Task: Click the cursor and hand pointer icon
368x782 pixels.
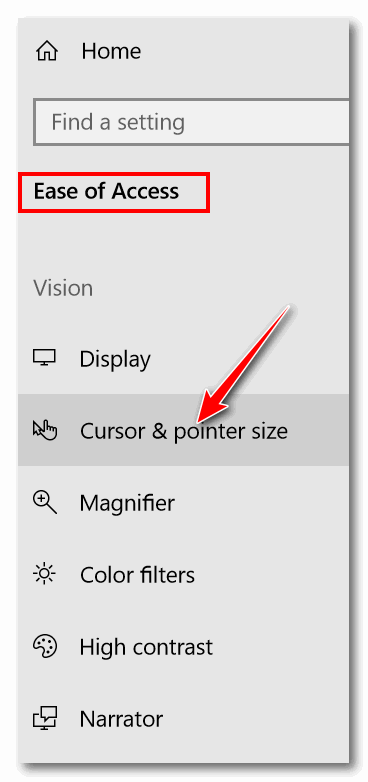Action: tap(45, 430)
